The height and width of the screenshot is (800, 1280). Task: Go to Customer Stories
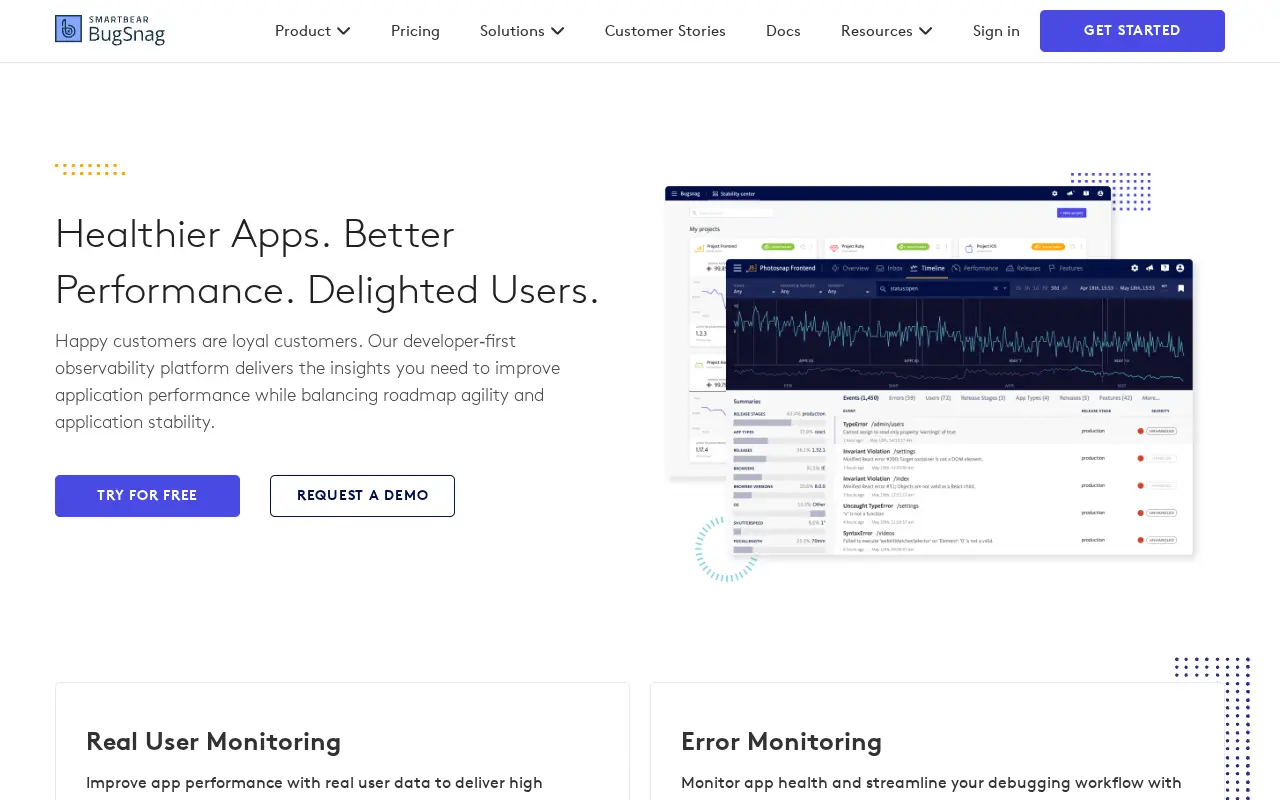[665, 31]
